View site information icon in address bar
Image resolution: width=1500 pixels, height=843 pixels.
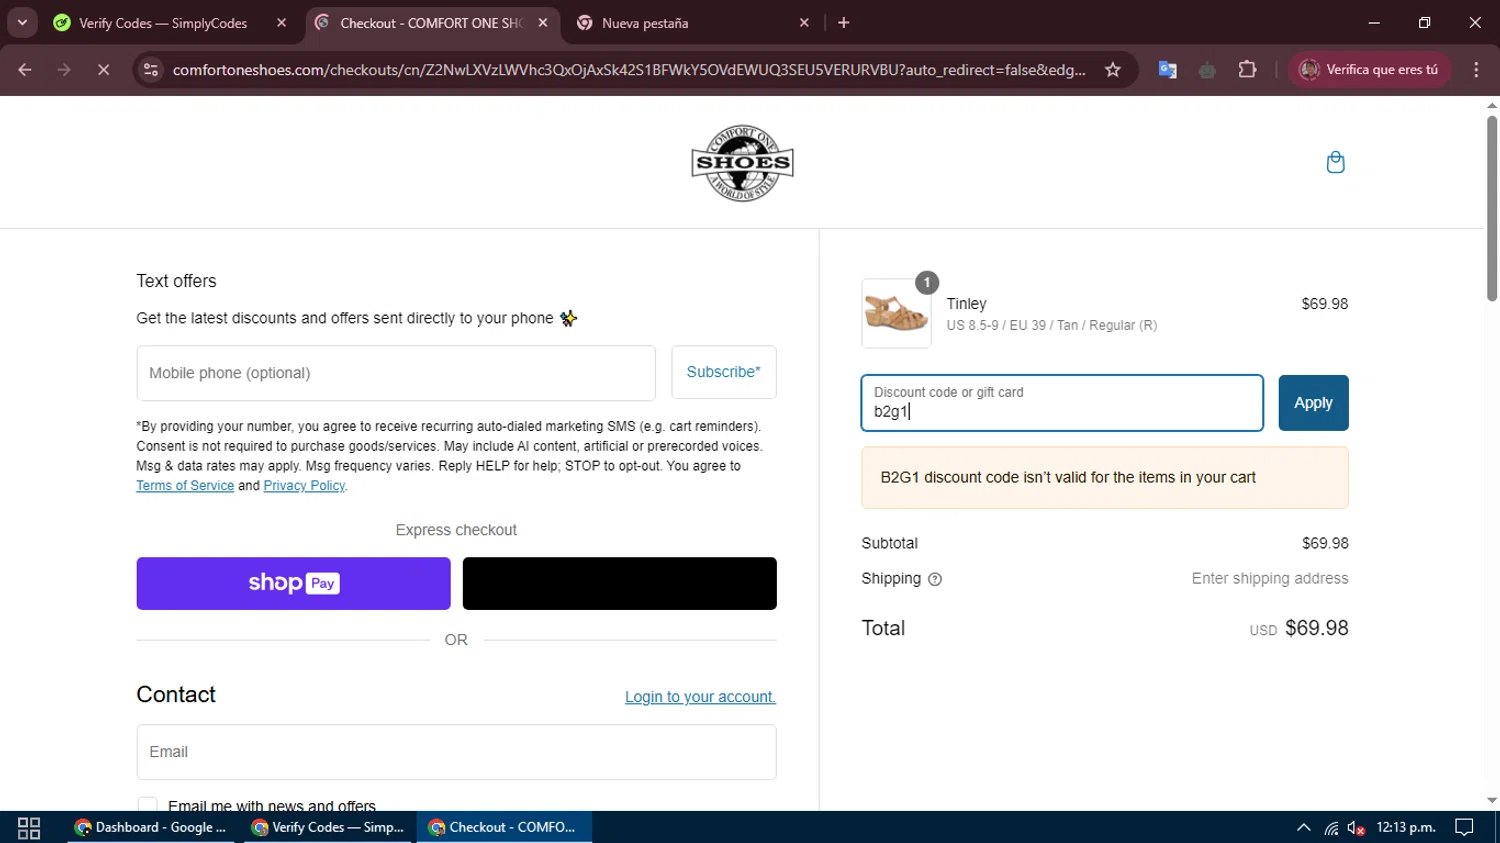click(x=151, y=70)
